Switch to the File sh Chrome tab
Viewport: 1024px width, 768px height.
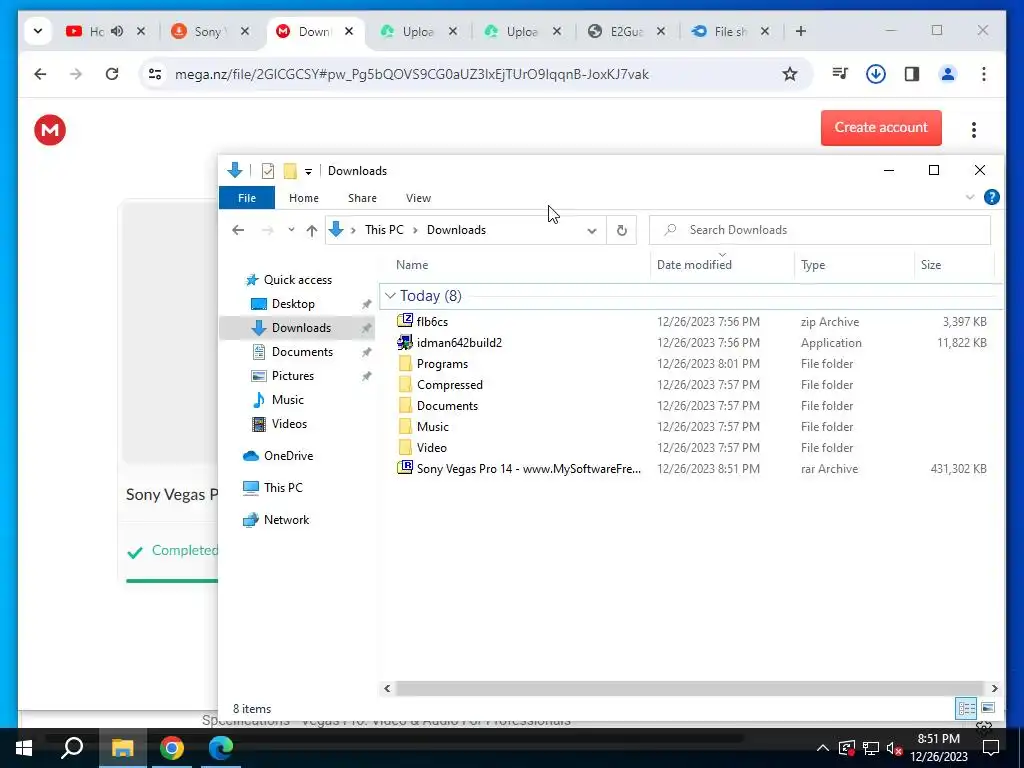(x=729, y=31)
